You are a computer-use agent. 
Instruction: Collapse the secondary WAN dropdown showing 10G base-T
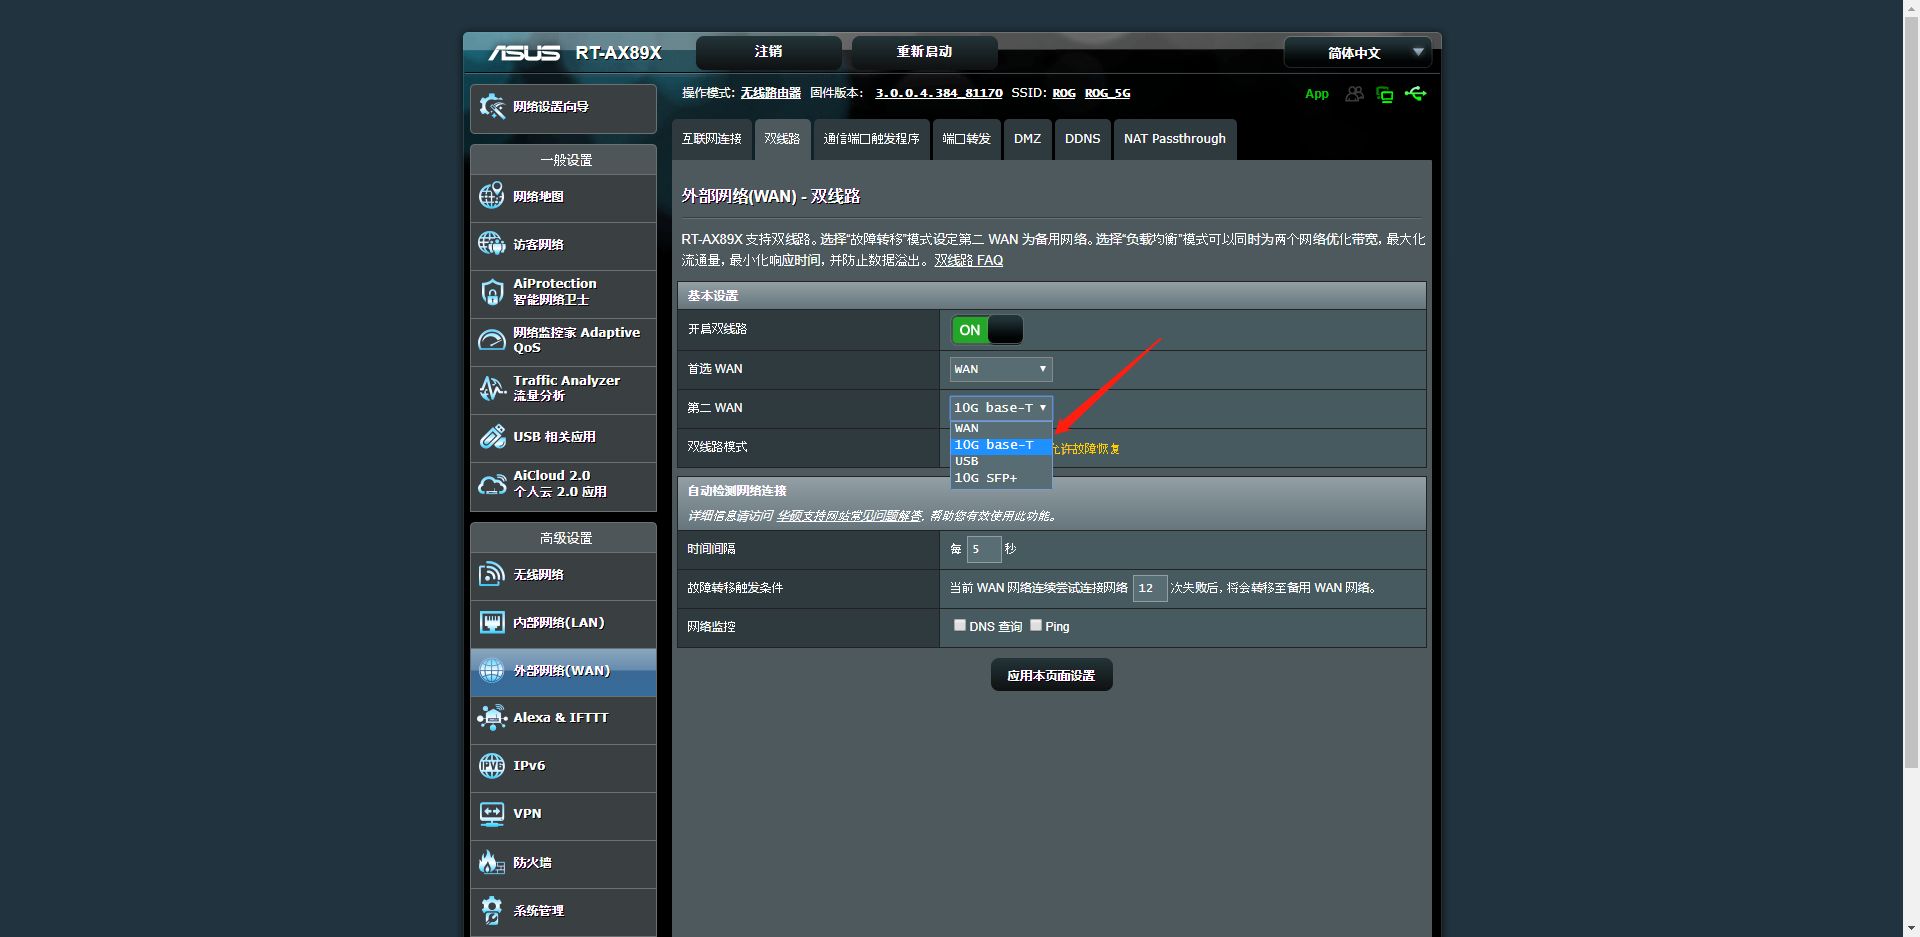pyautogui.click(x=1000, y=408)
